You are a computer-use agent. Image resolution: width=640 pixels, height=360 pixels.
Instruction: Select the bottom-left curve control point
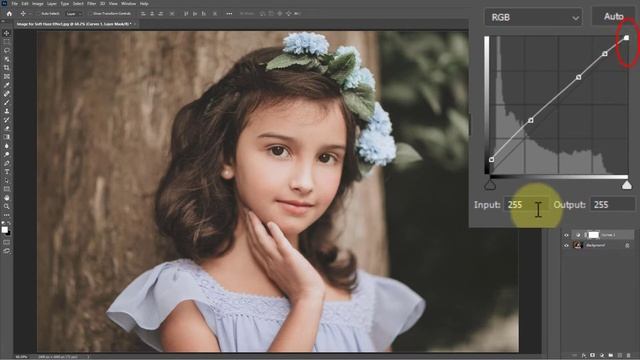[x=491, y=160]
